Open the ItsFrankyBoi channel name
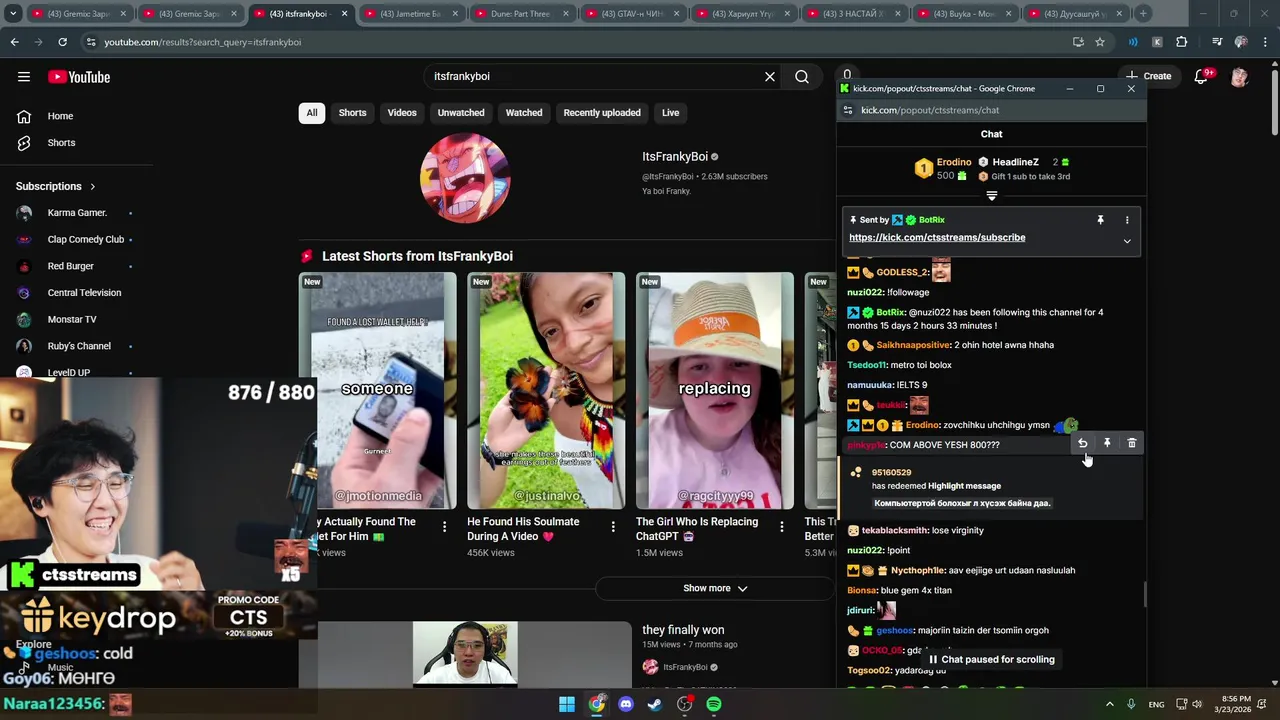This screenshot has width=1280, height=720. click(675, 157)
